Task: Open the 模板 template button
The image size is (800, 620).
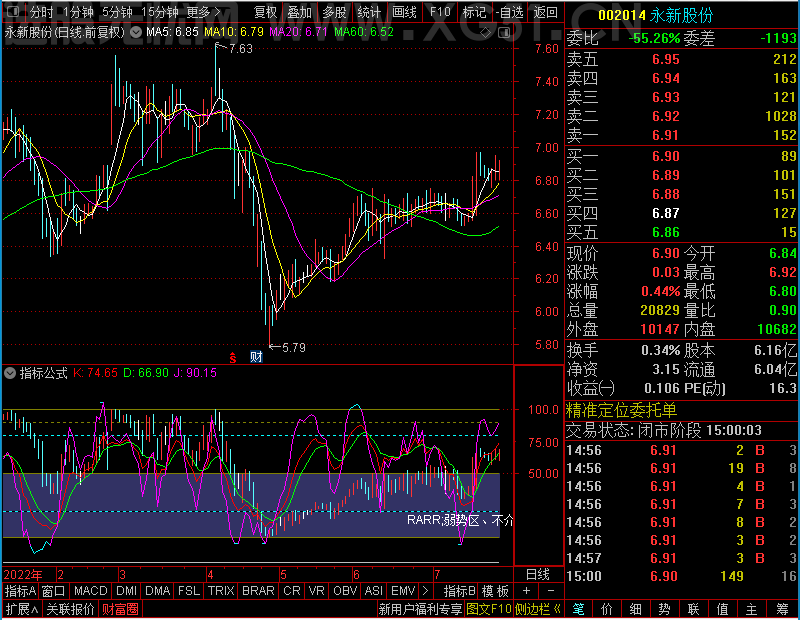Action: click(x=495, y=591)
